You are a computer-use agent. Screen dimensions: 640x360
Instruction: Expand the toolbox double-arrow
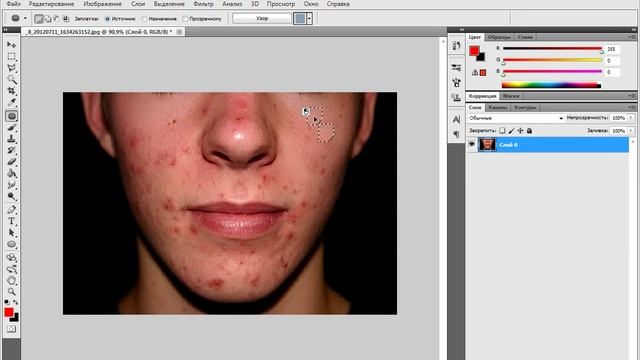6,30
